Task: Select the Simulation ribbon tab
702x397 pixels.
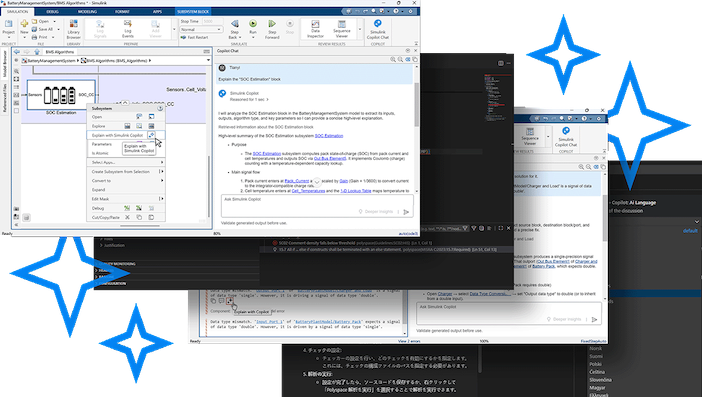Action: (x=17, y=12)
